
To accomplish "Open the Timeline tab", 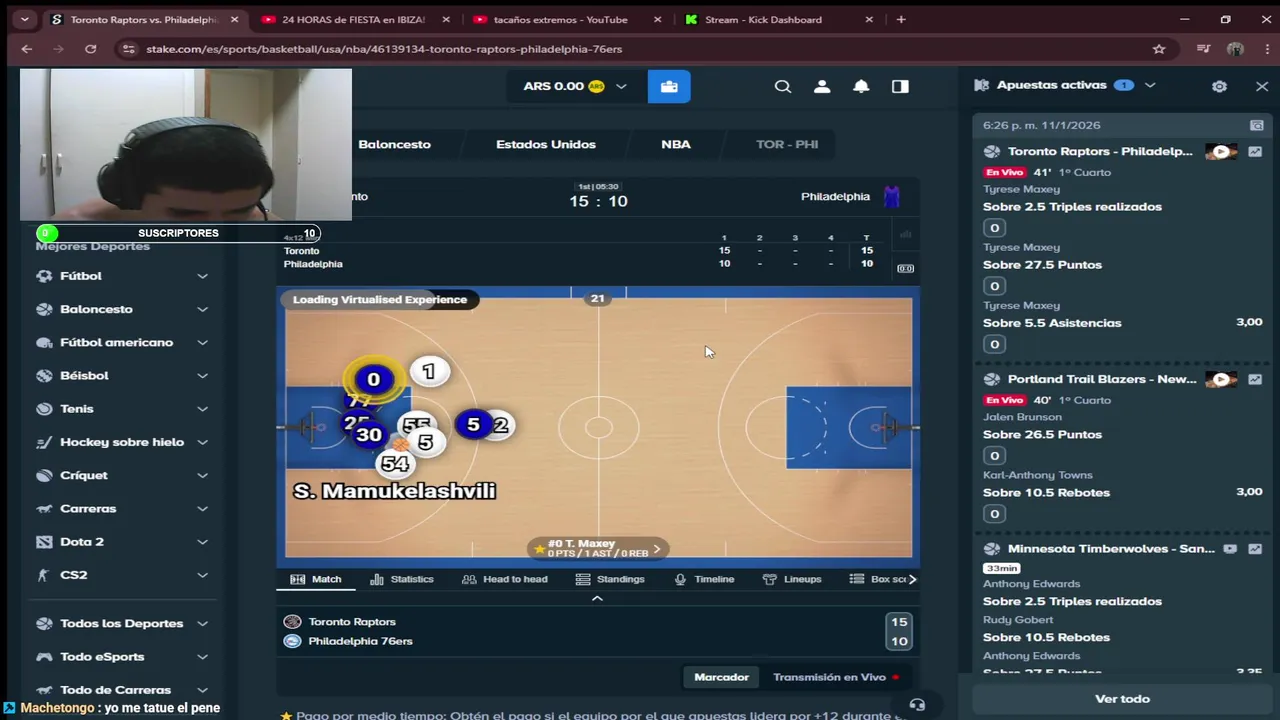I will 704,579.
